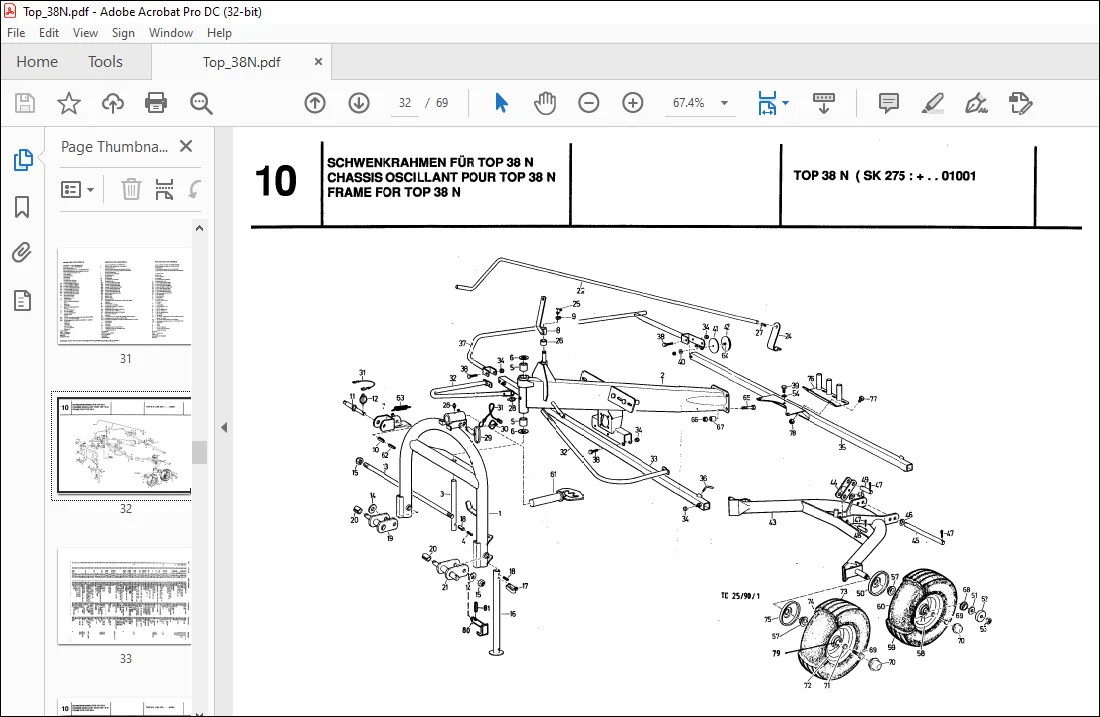This screenshot has width=1100, height=717.
Task: Open the Window menu
Action: pyautogui.click(x=170, y=33)
